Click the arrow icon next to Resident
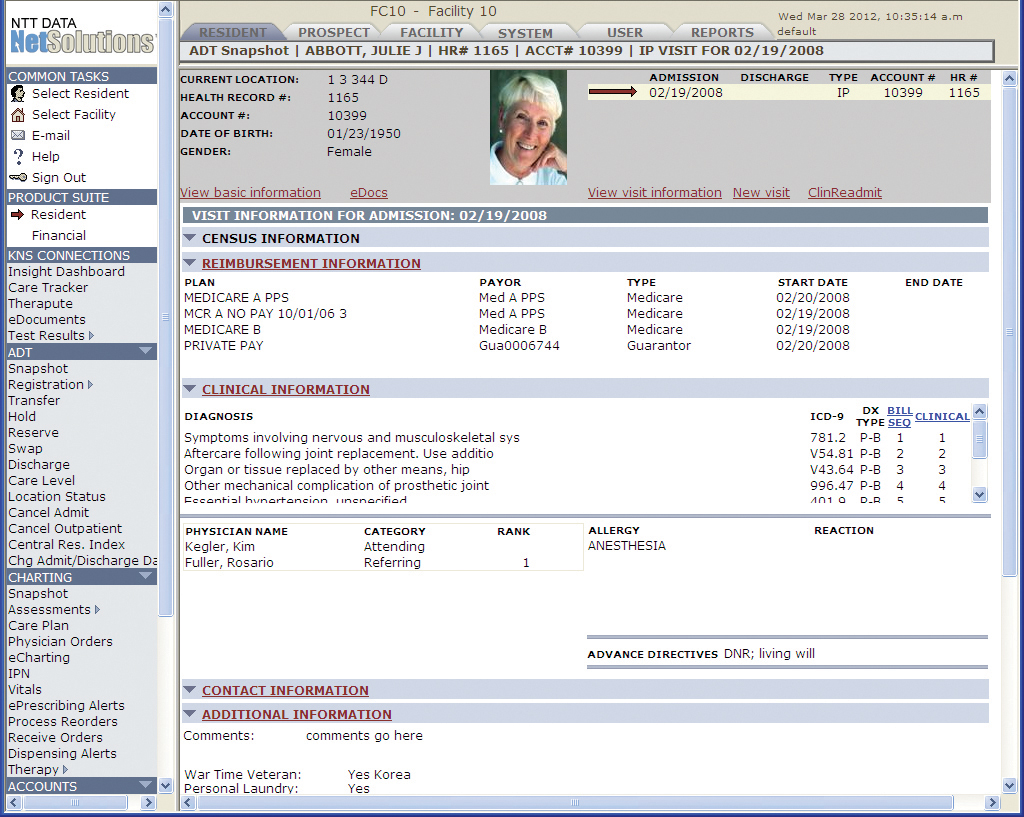This screenshot has width=1024, height=817. [17, 215]
